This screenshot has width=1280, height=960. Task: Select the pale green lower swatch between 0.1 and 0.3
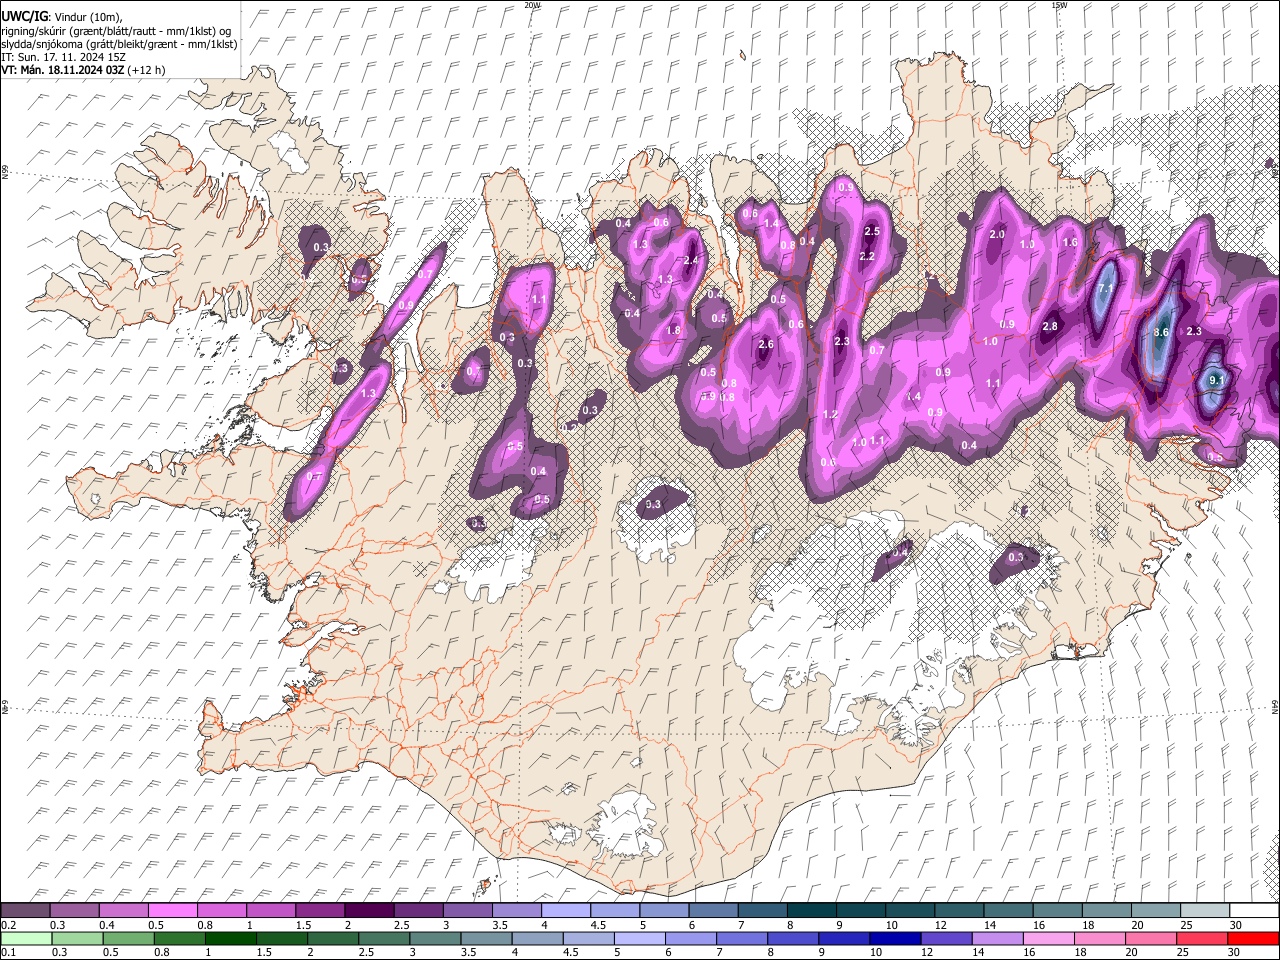(x=25, y=938)
